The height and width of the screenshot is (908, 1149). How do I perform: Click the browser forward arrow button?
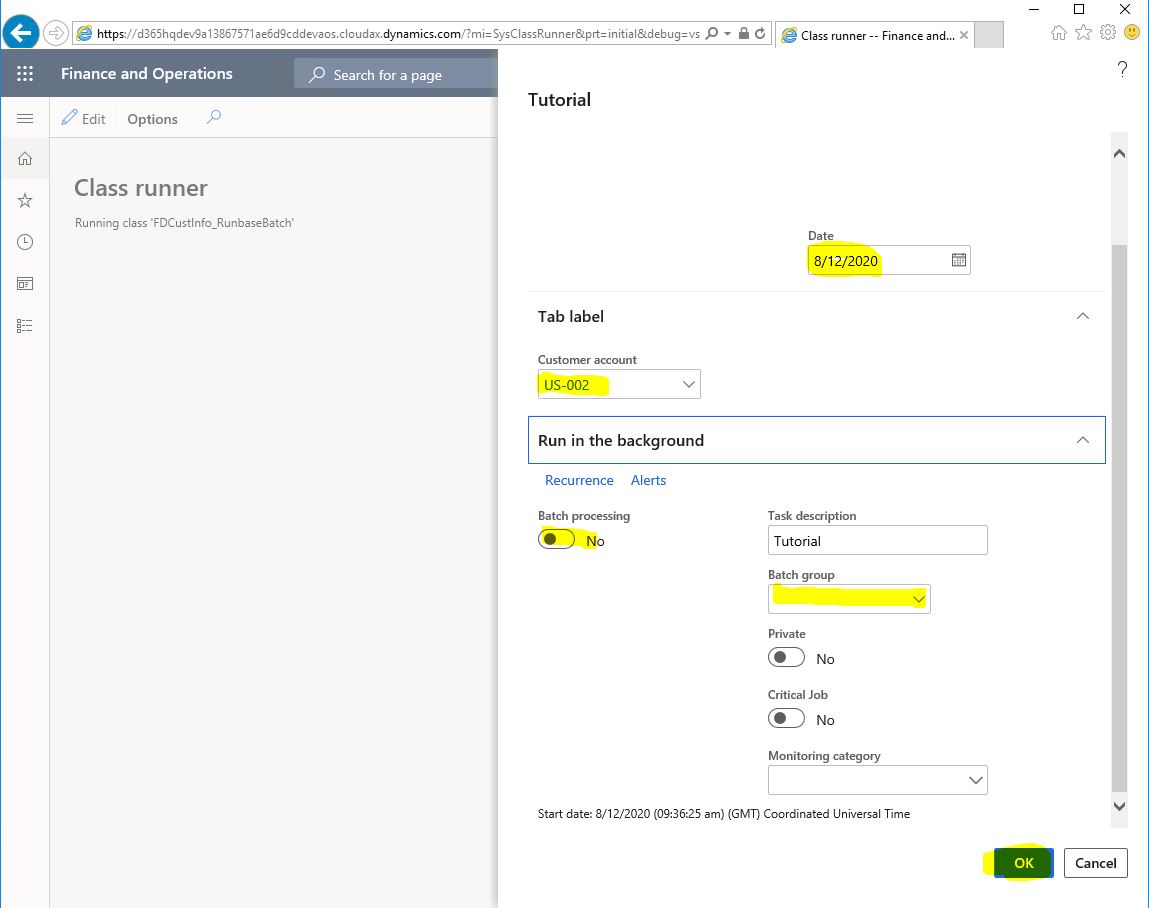tap(56, 34)
